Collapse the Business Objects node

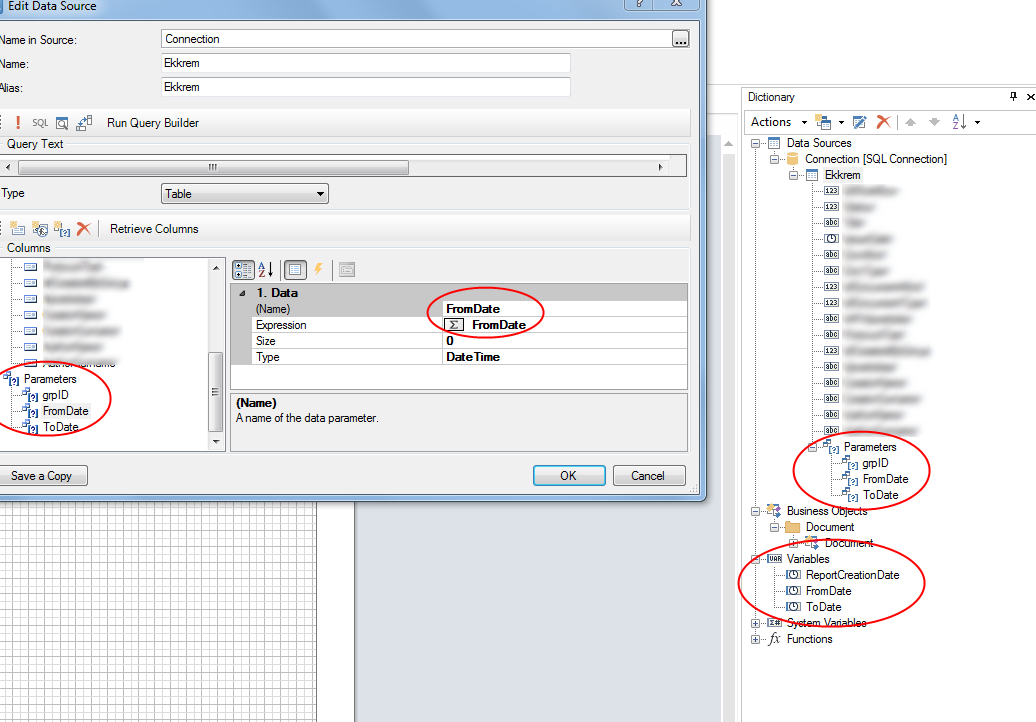pos(755,511)
